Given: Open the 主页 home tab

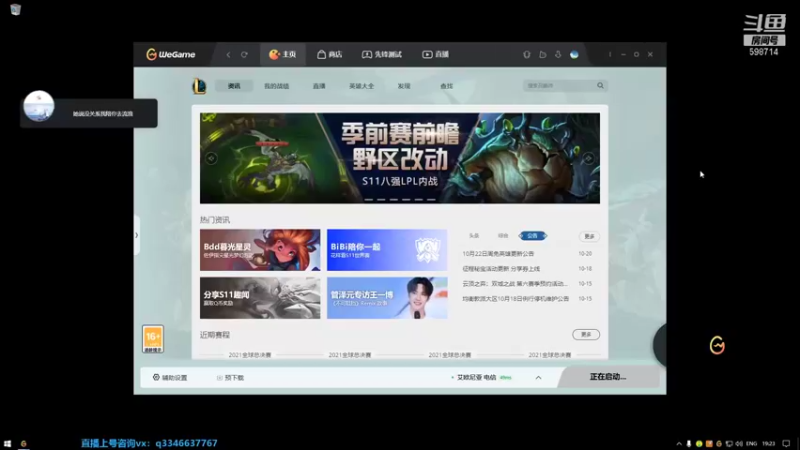Looking at the screenshot, I should (x=283, y=54).
